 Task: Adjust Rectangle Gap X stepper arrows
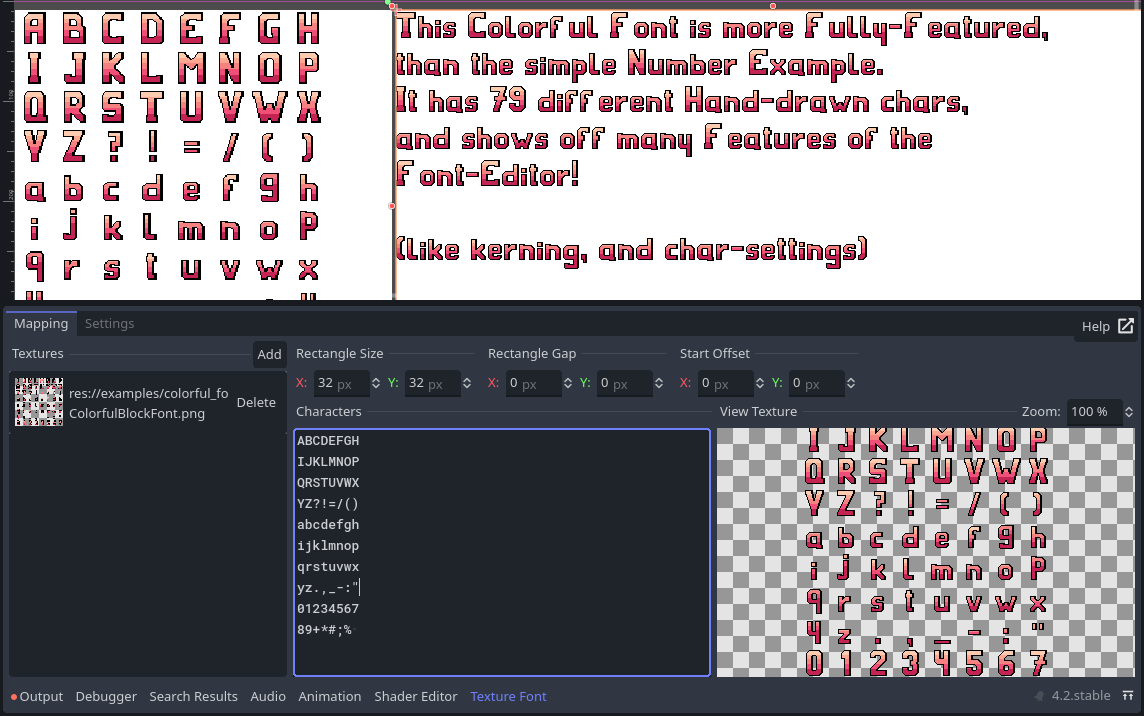pos(568,383)
